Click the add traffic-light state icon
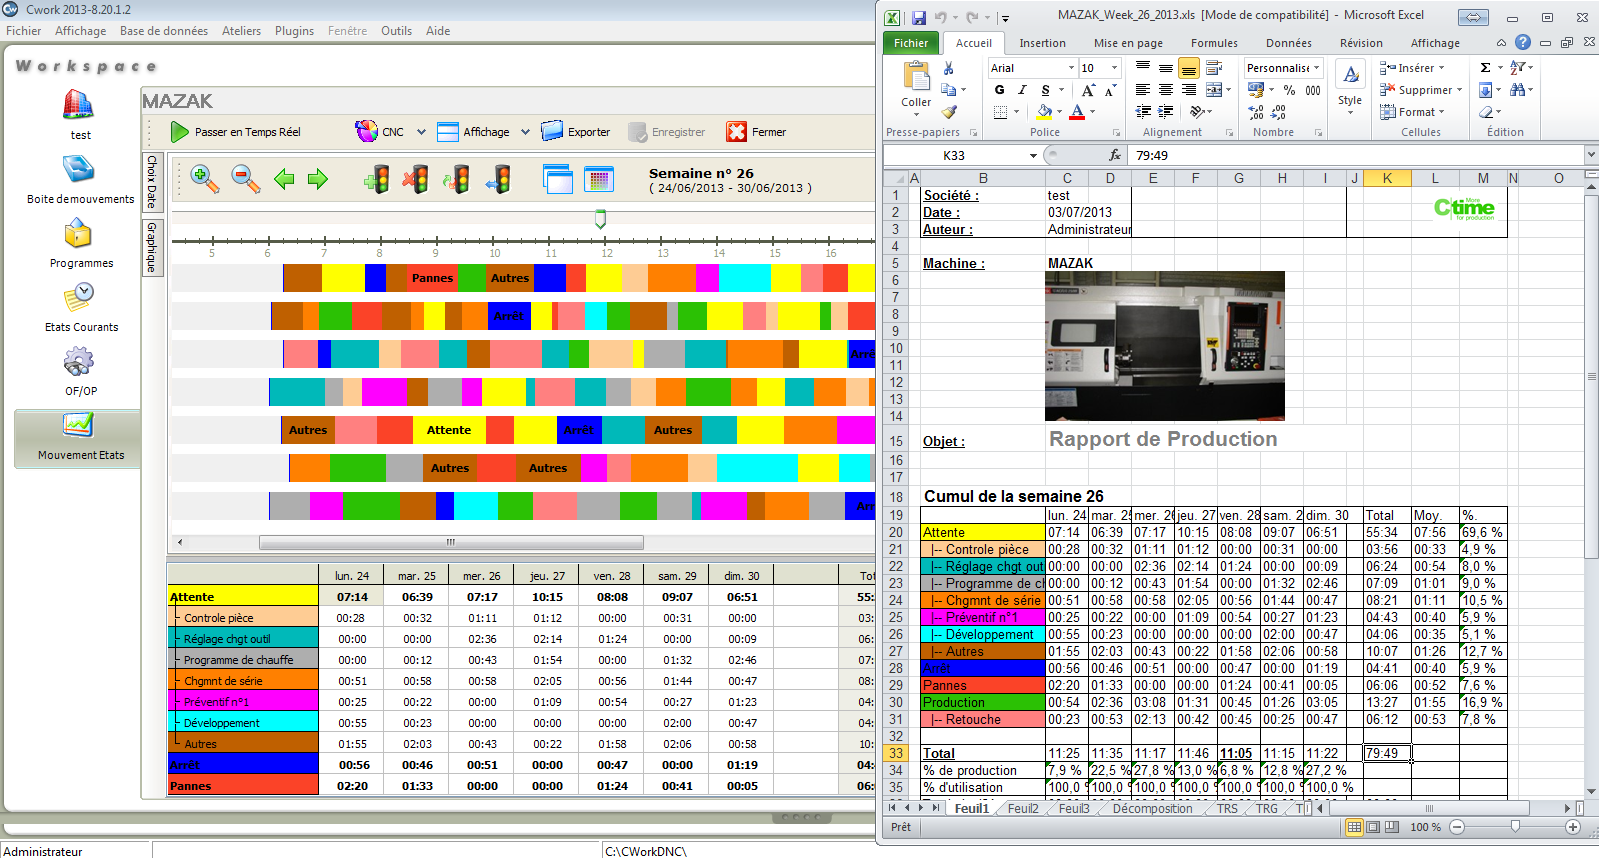This screenshot has width=1599, height=859. [x=377, y=179]
